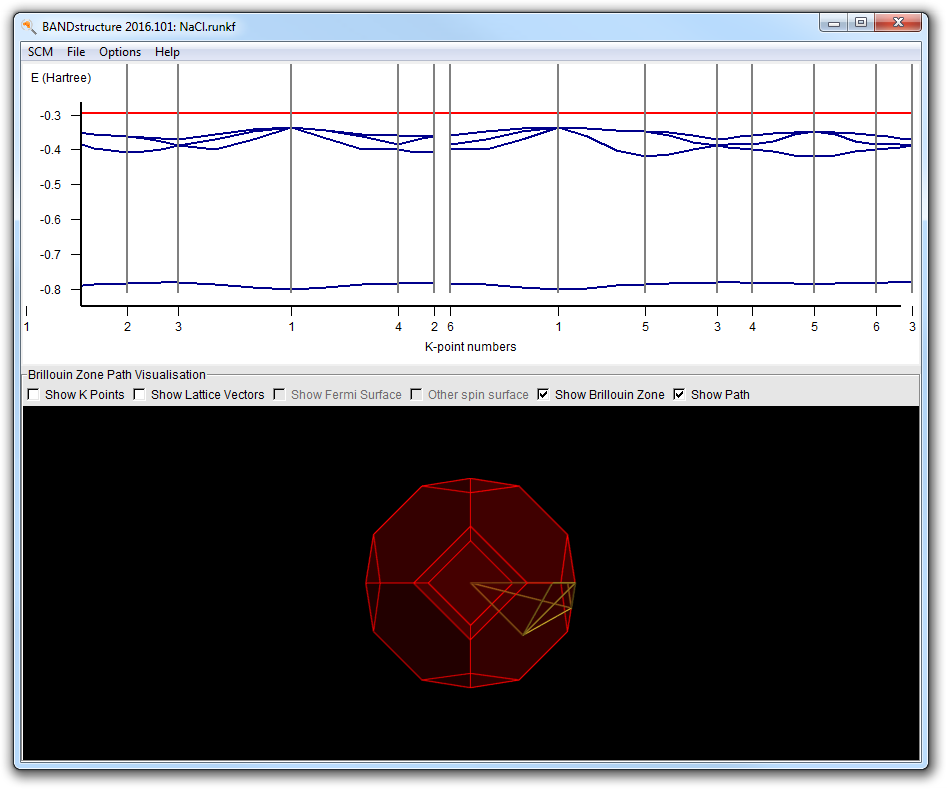Click the lowest band curve near -0.8
The image size is (947, 789).
click(x=496, y=285)
